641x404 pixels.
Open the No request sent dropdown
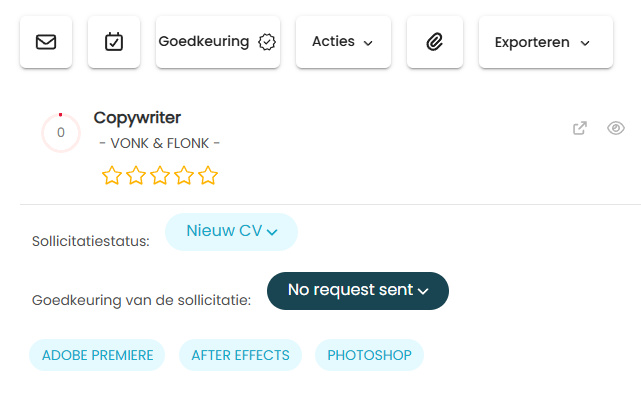point(358,291)
